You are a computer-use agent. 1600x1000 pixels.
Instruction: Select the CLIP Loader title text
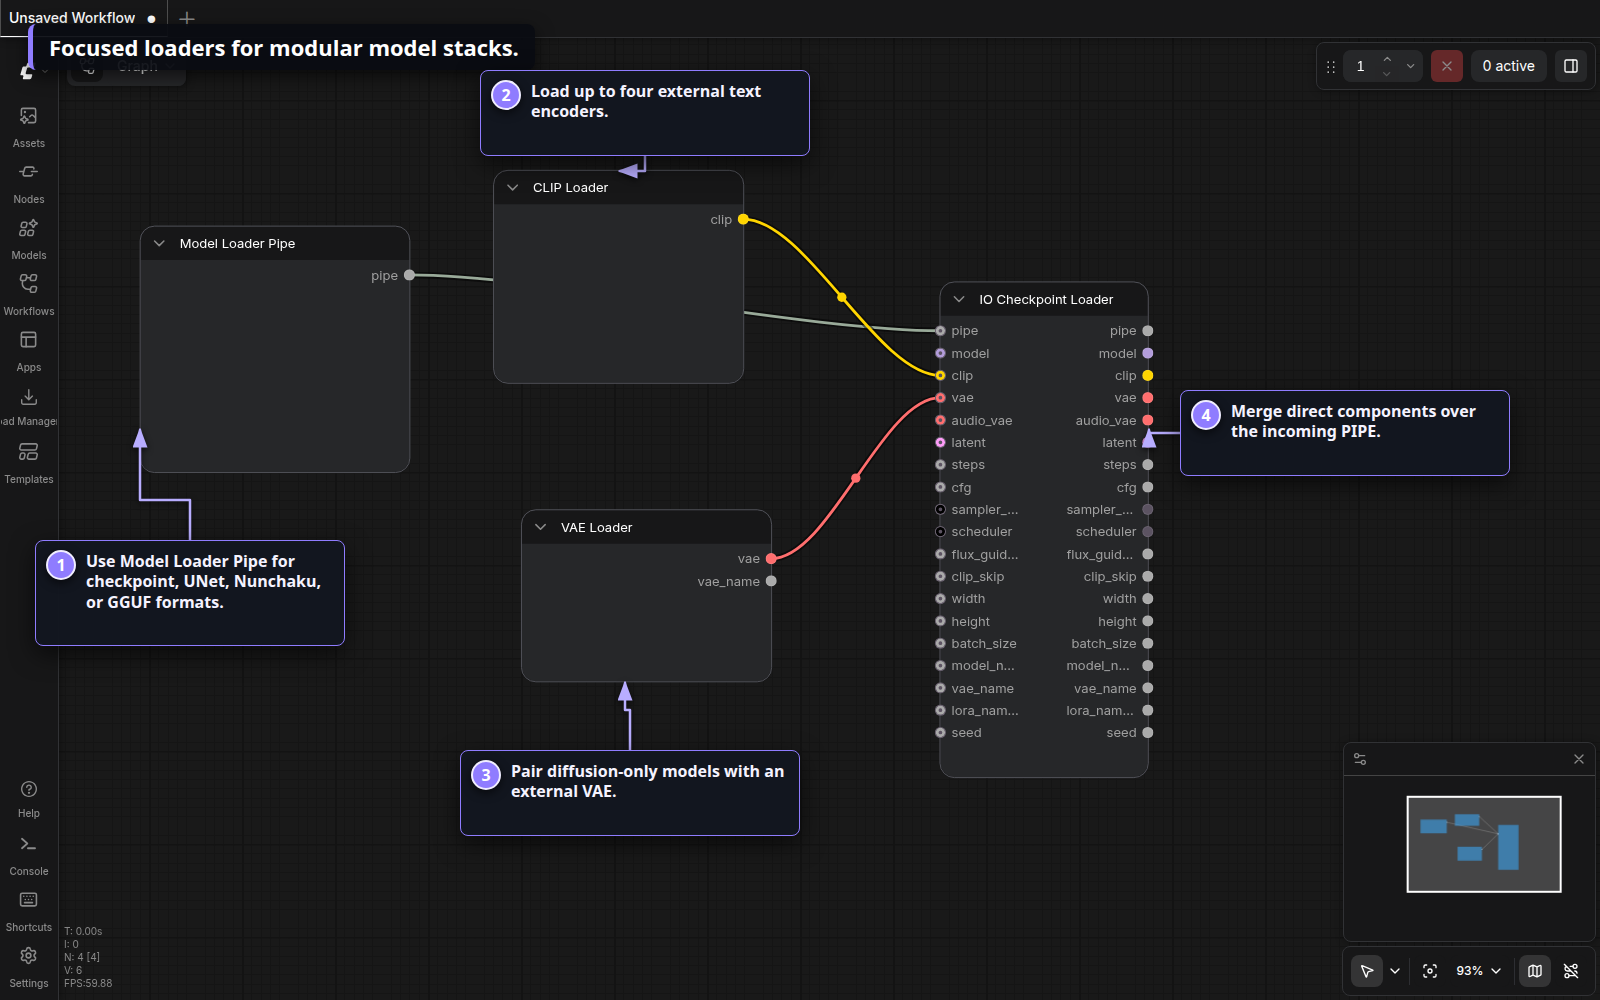[x=570, y=187]
